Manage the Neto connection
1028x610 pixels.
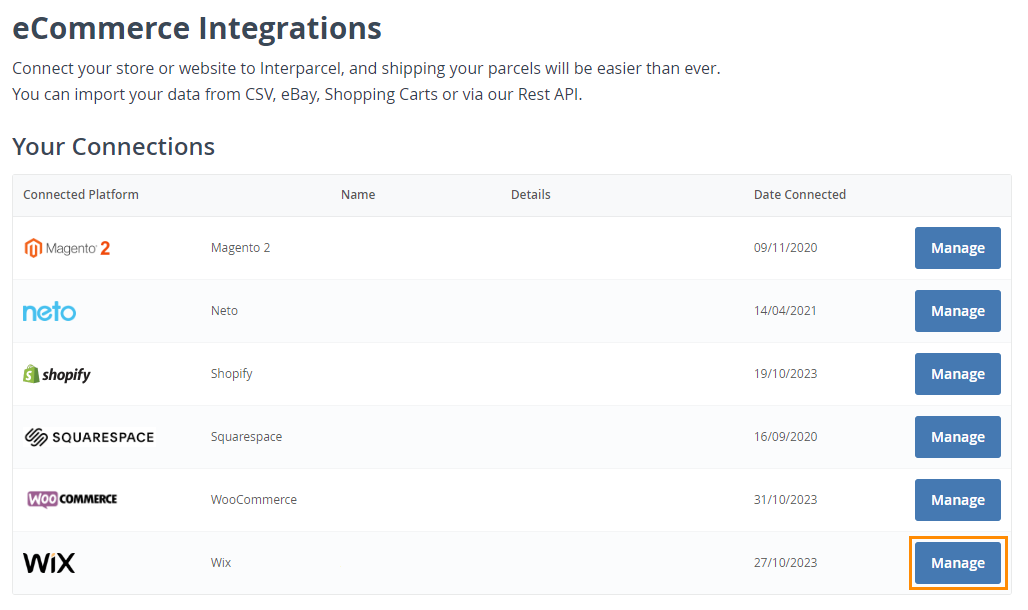pos(957,311)
